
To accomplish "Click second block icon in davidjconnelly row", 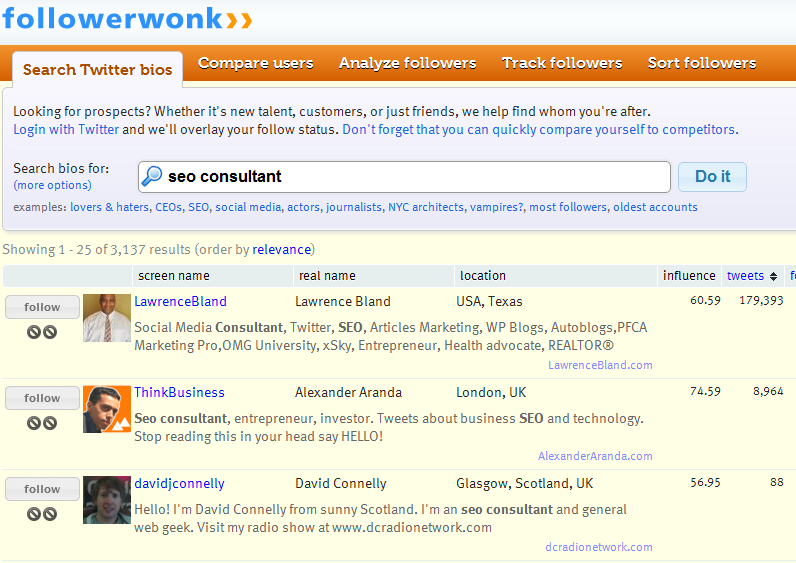I will coord(50,514).
